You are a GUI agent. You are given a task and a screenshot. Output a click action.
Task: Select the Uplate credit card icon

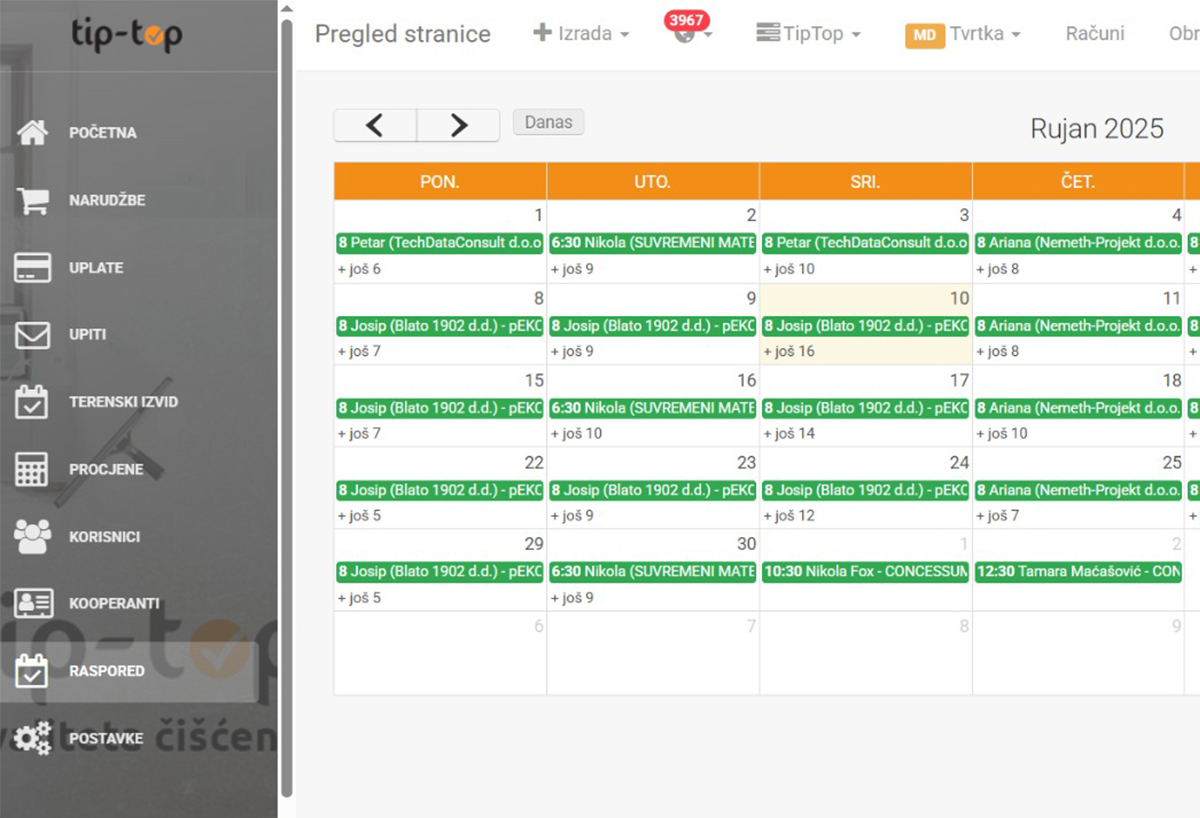point(32,268)
